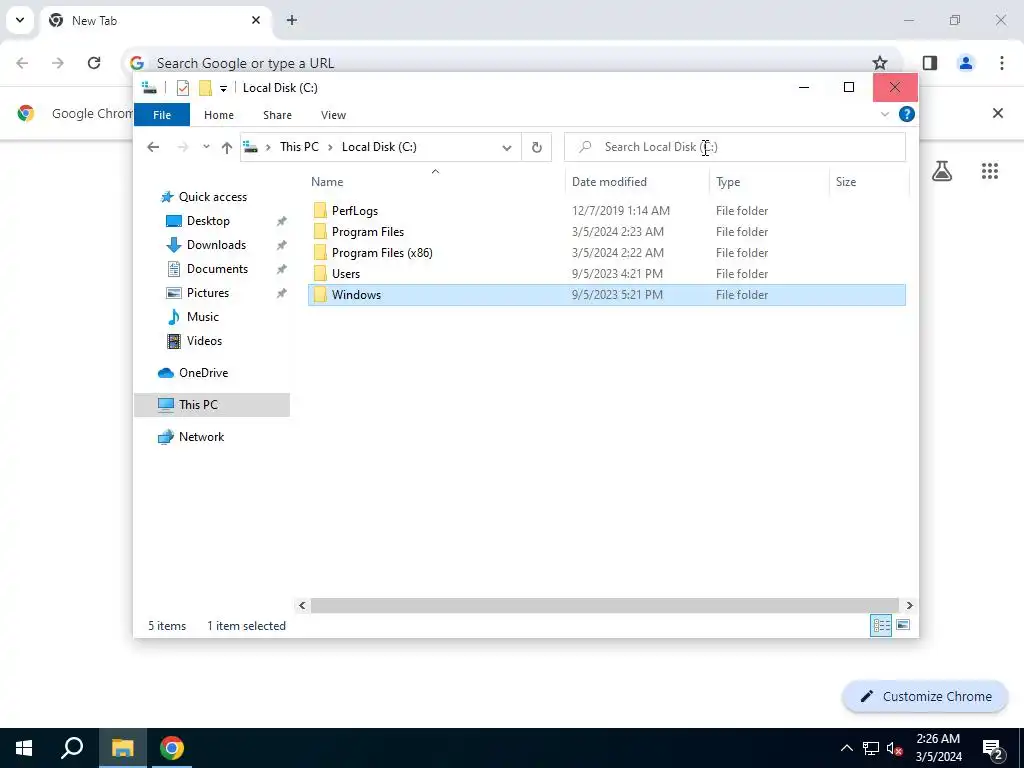
Task: Dismiss the Google Chrome infobar
Action: point(998,113)
